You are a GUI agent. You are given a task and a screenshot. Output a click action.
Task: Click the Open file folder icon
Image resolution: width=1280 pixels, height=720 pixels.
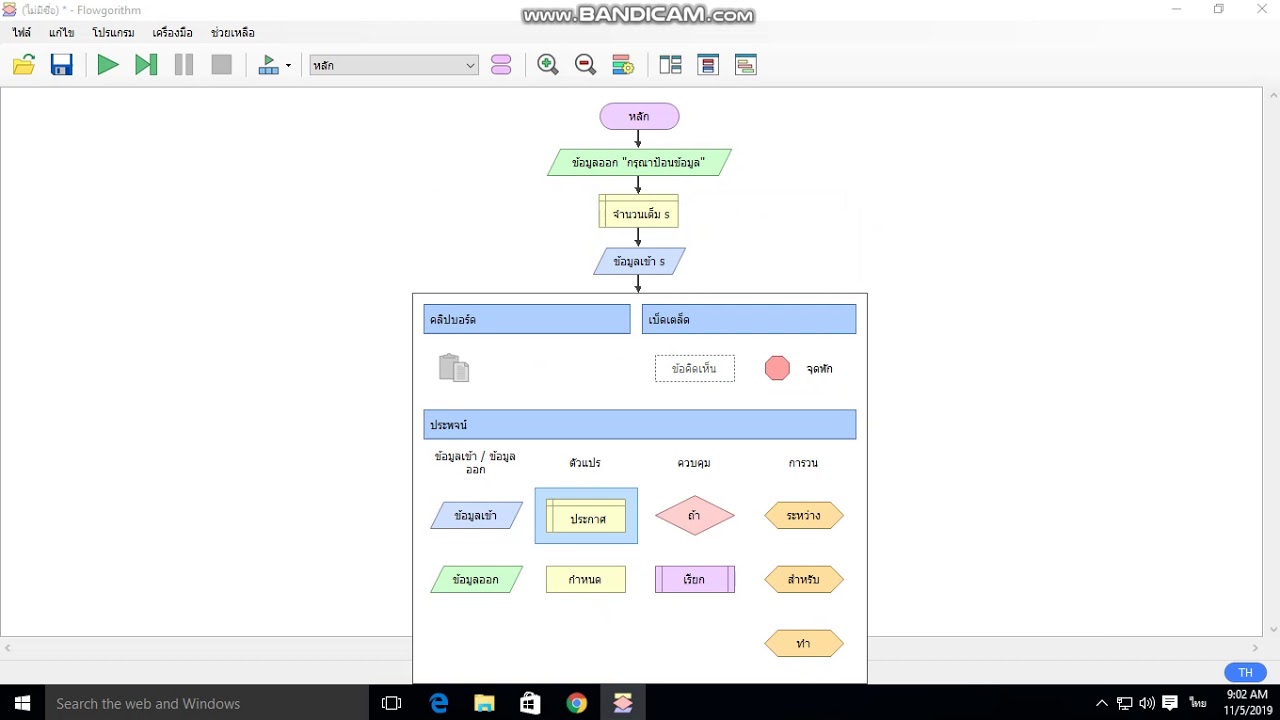click(x=24, y=65)
